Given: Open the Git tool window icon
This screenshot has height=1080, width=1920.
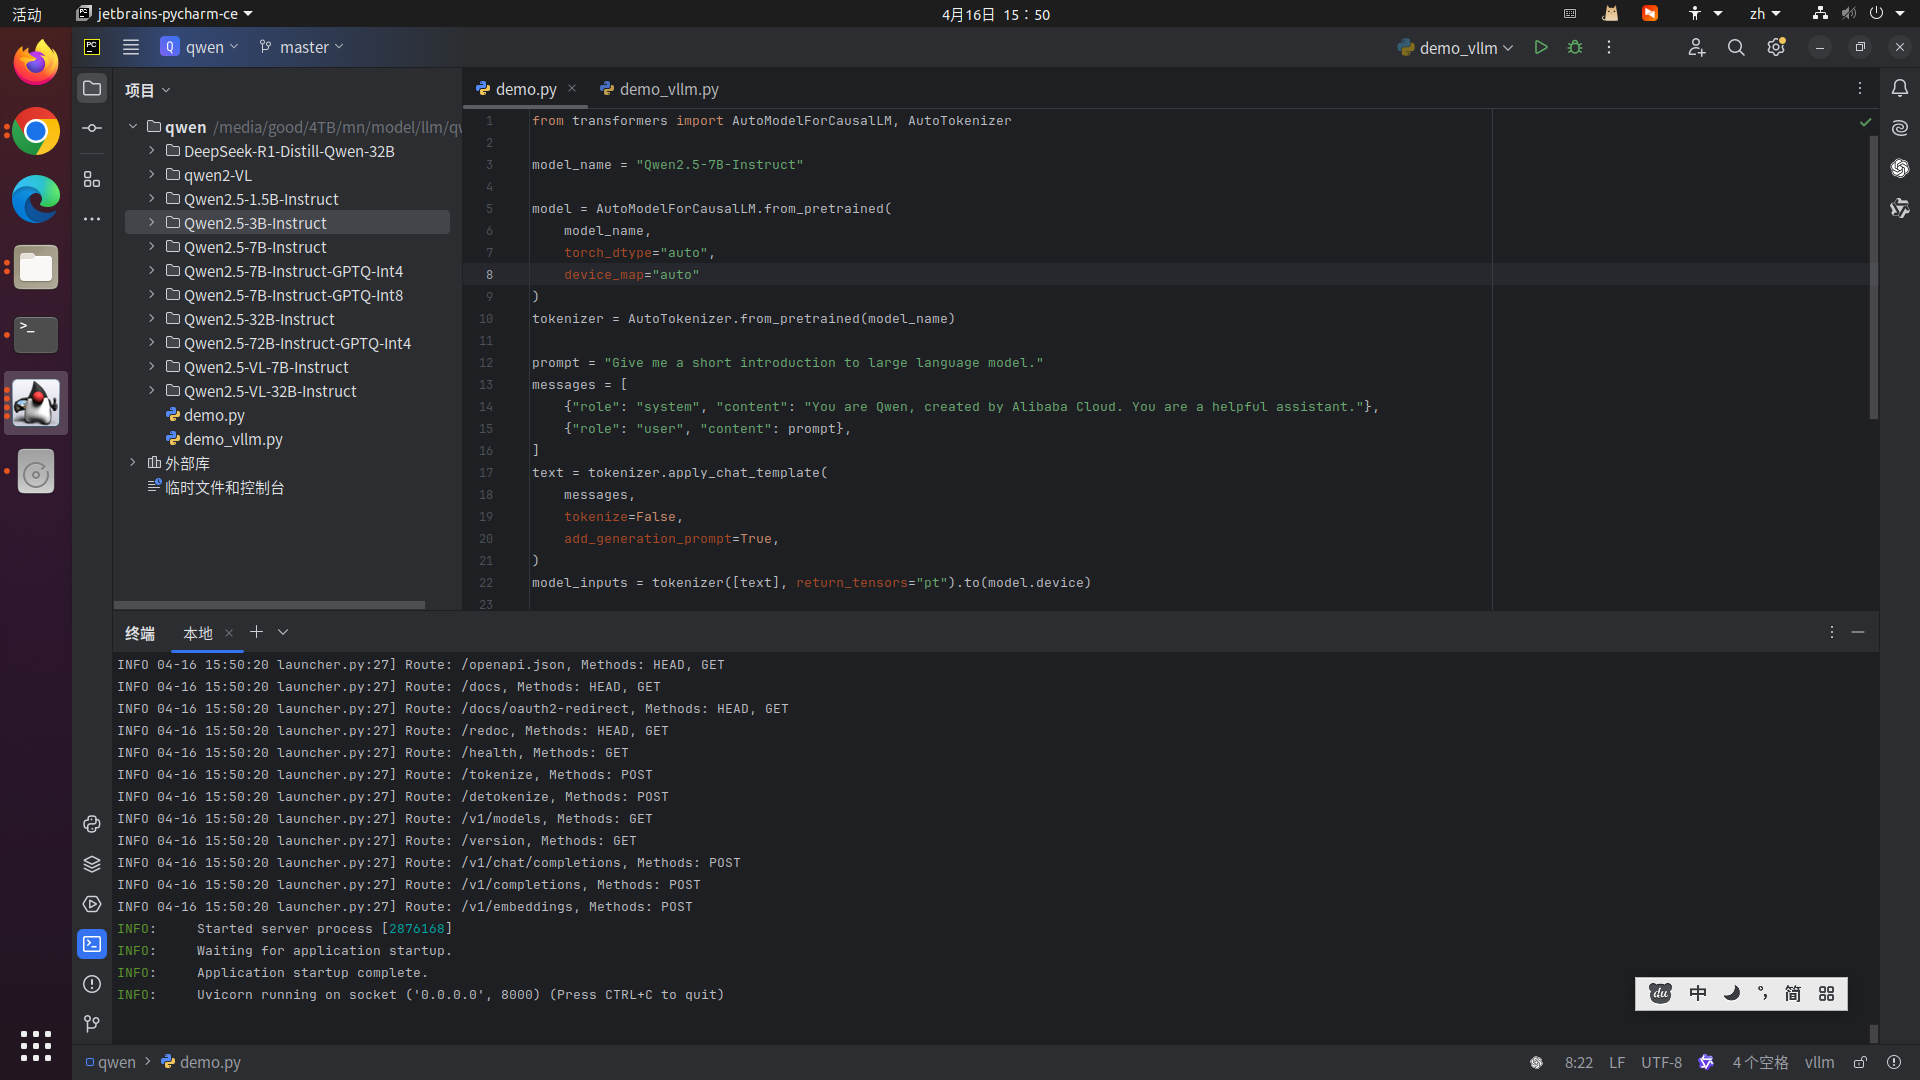Looking at the screenshot, I should 92,1024.
